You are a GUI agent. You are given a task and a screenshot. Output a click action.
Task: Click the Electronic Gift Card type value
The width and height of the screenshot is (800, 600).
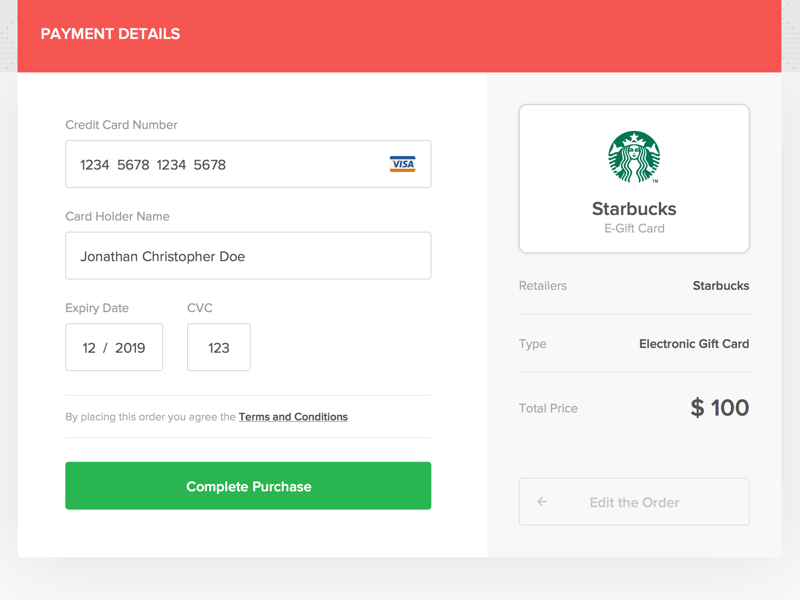coord(693,344)
